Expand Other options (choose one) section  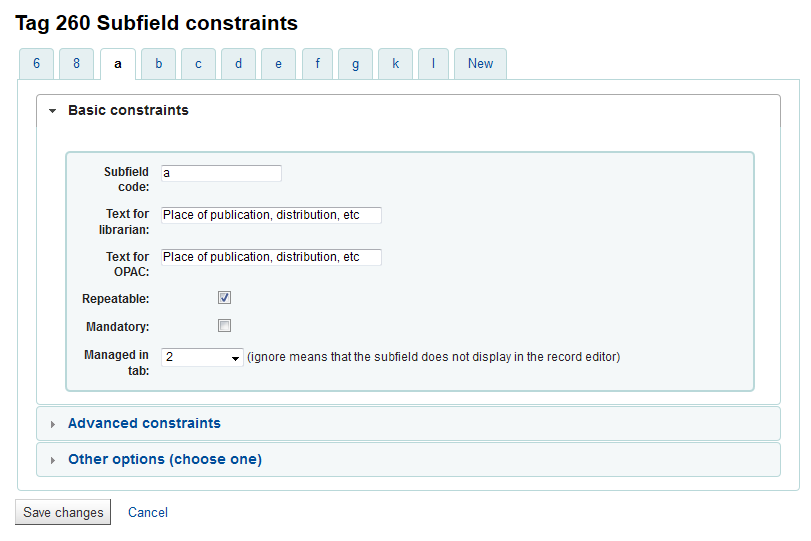[164, 460]
